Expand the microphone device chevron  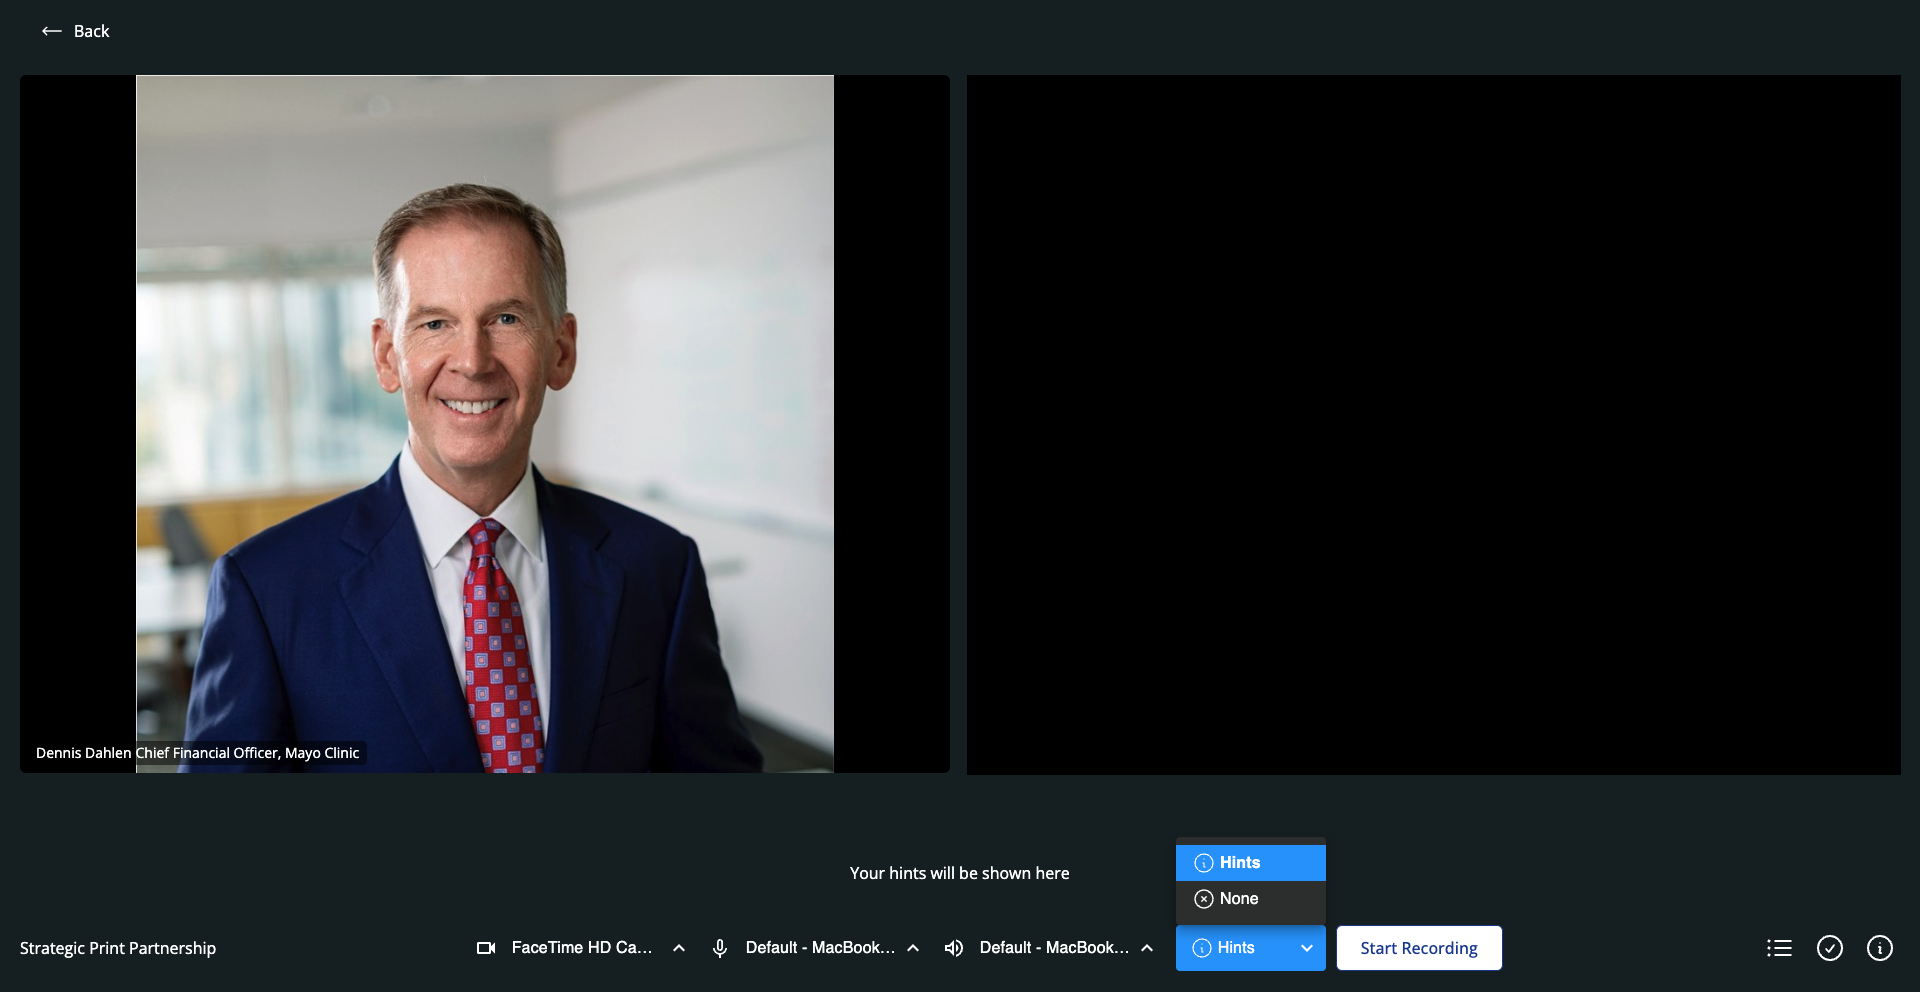point(913,948)
